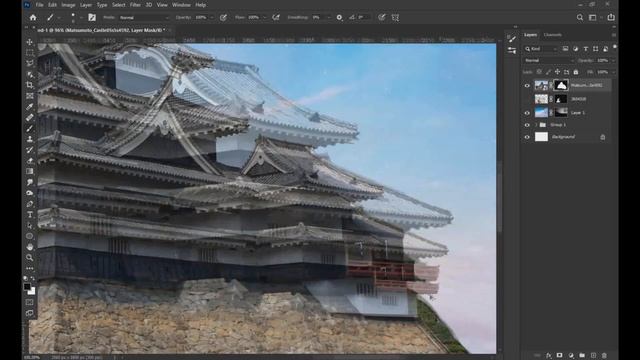
Task: Hide the Group 1 layer group
Action: point(527,125)
